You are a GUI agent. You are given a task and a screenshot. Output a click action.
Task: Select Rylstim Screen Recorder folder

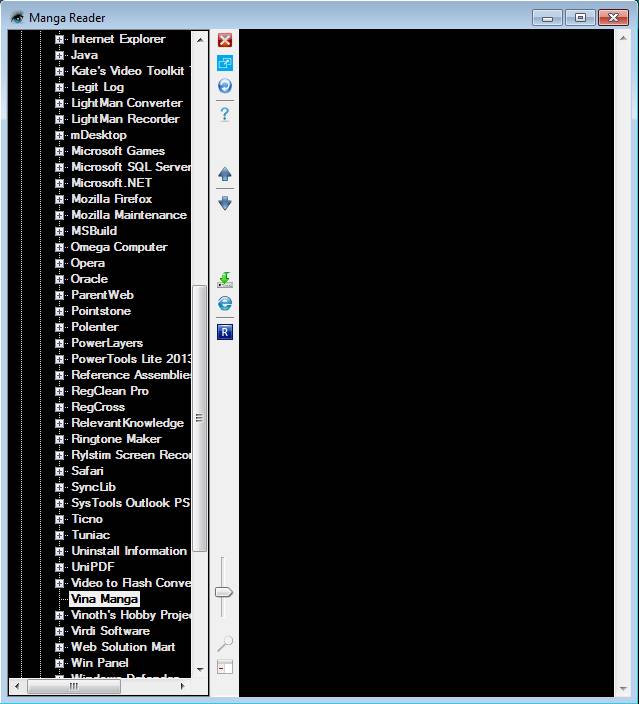130,455
